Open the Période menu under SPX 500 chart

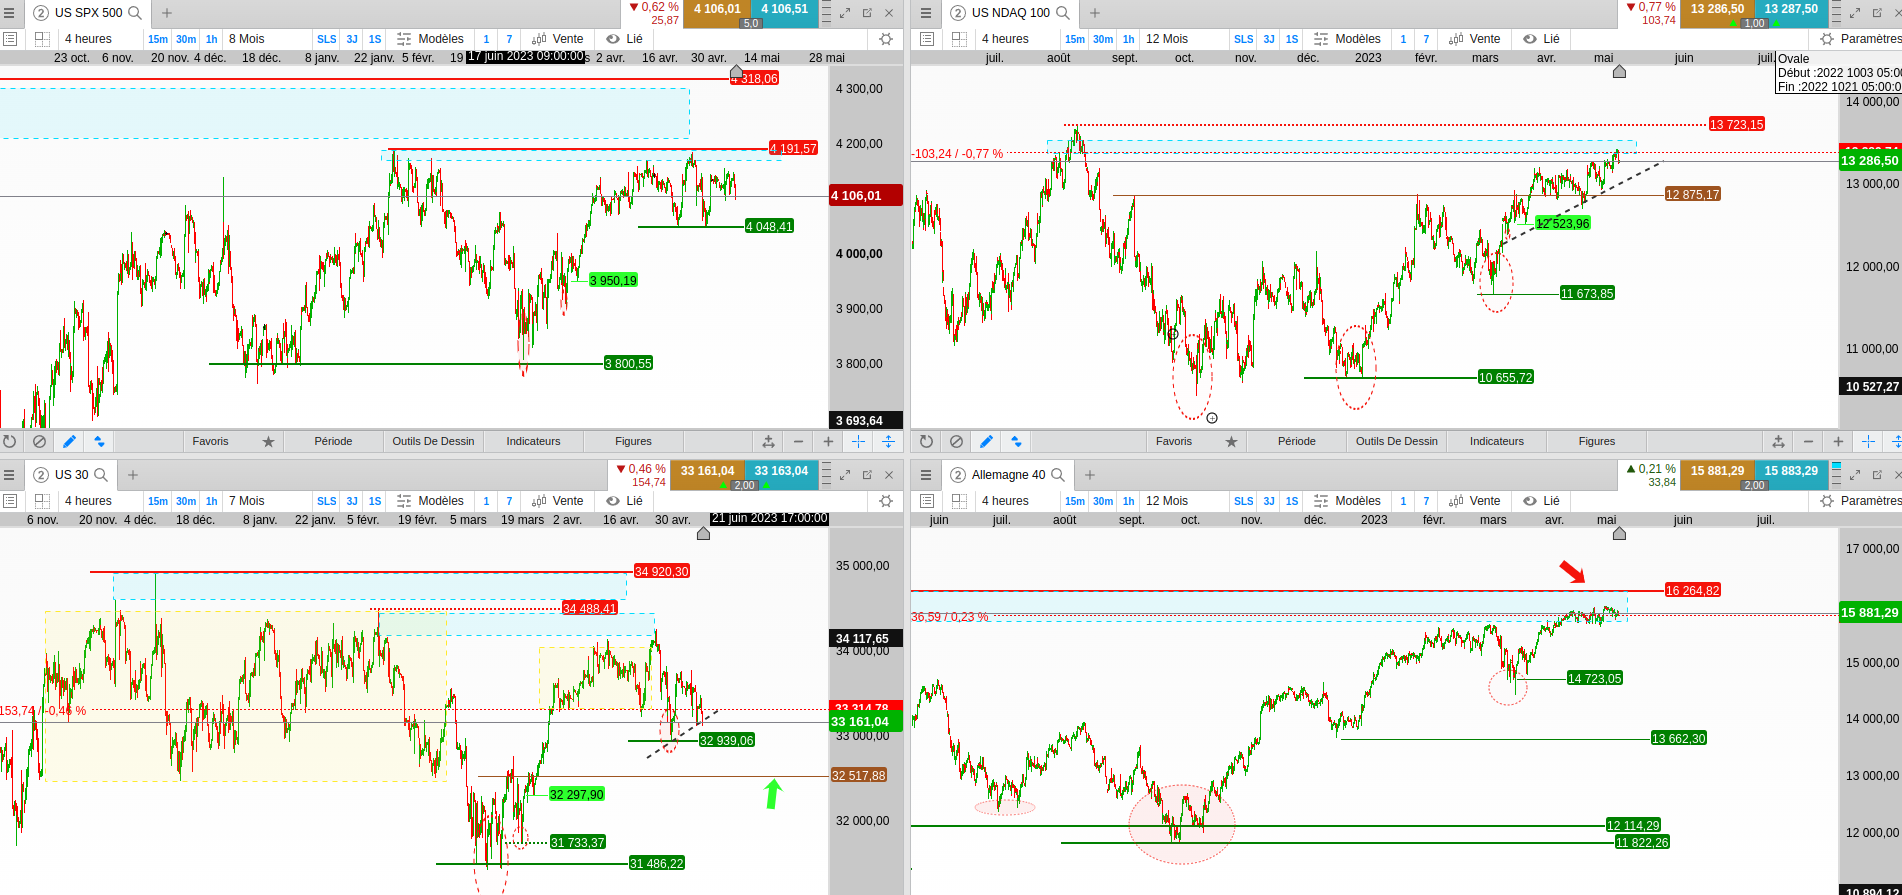(x=333, y=441)
